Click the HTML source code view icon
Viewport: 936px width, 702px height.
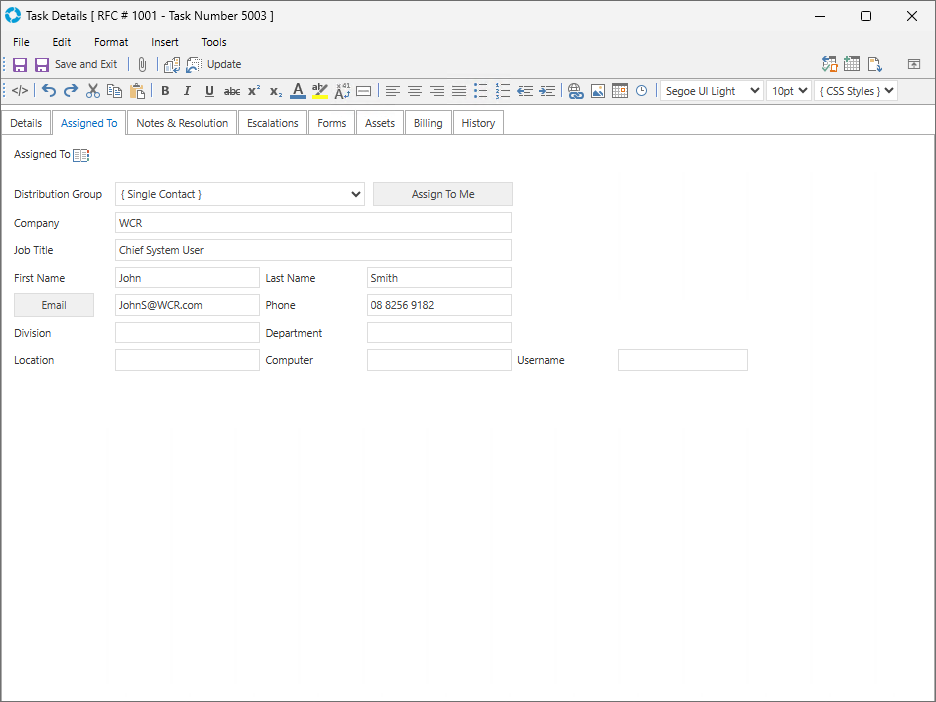coord(20,91)
